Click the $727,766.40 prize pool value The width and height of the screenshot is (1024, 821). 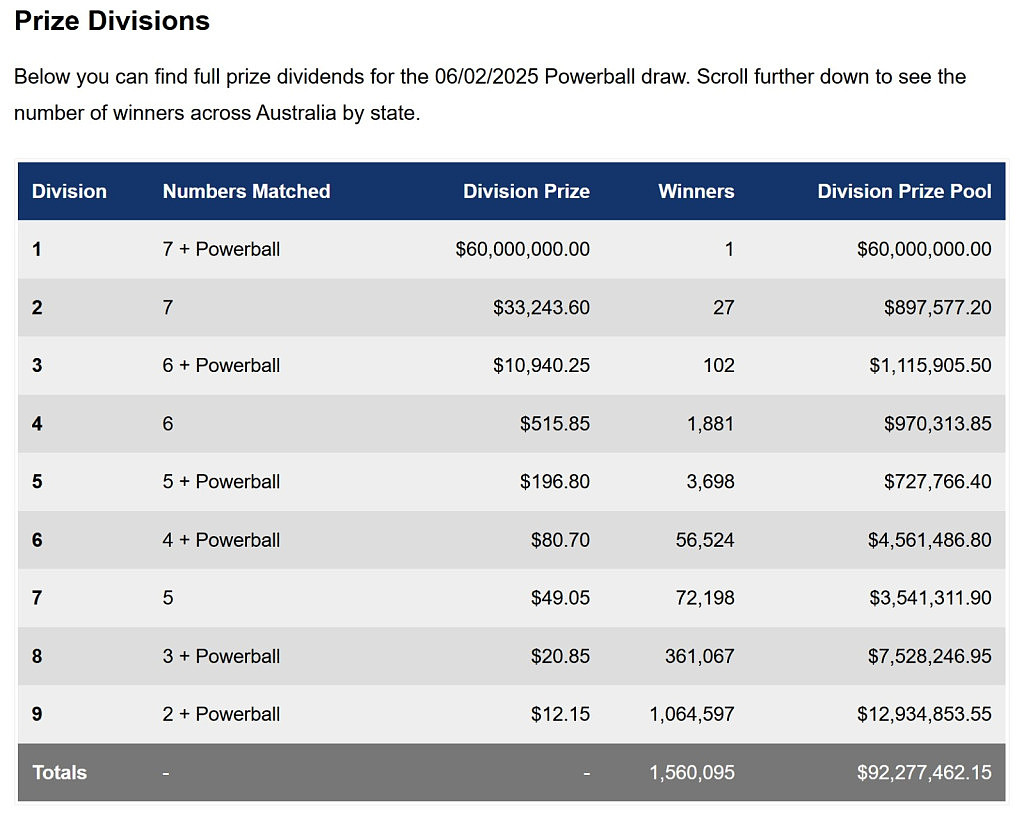[937, 481]
